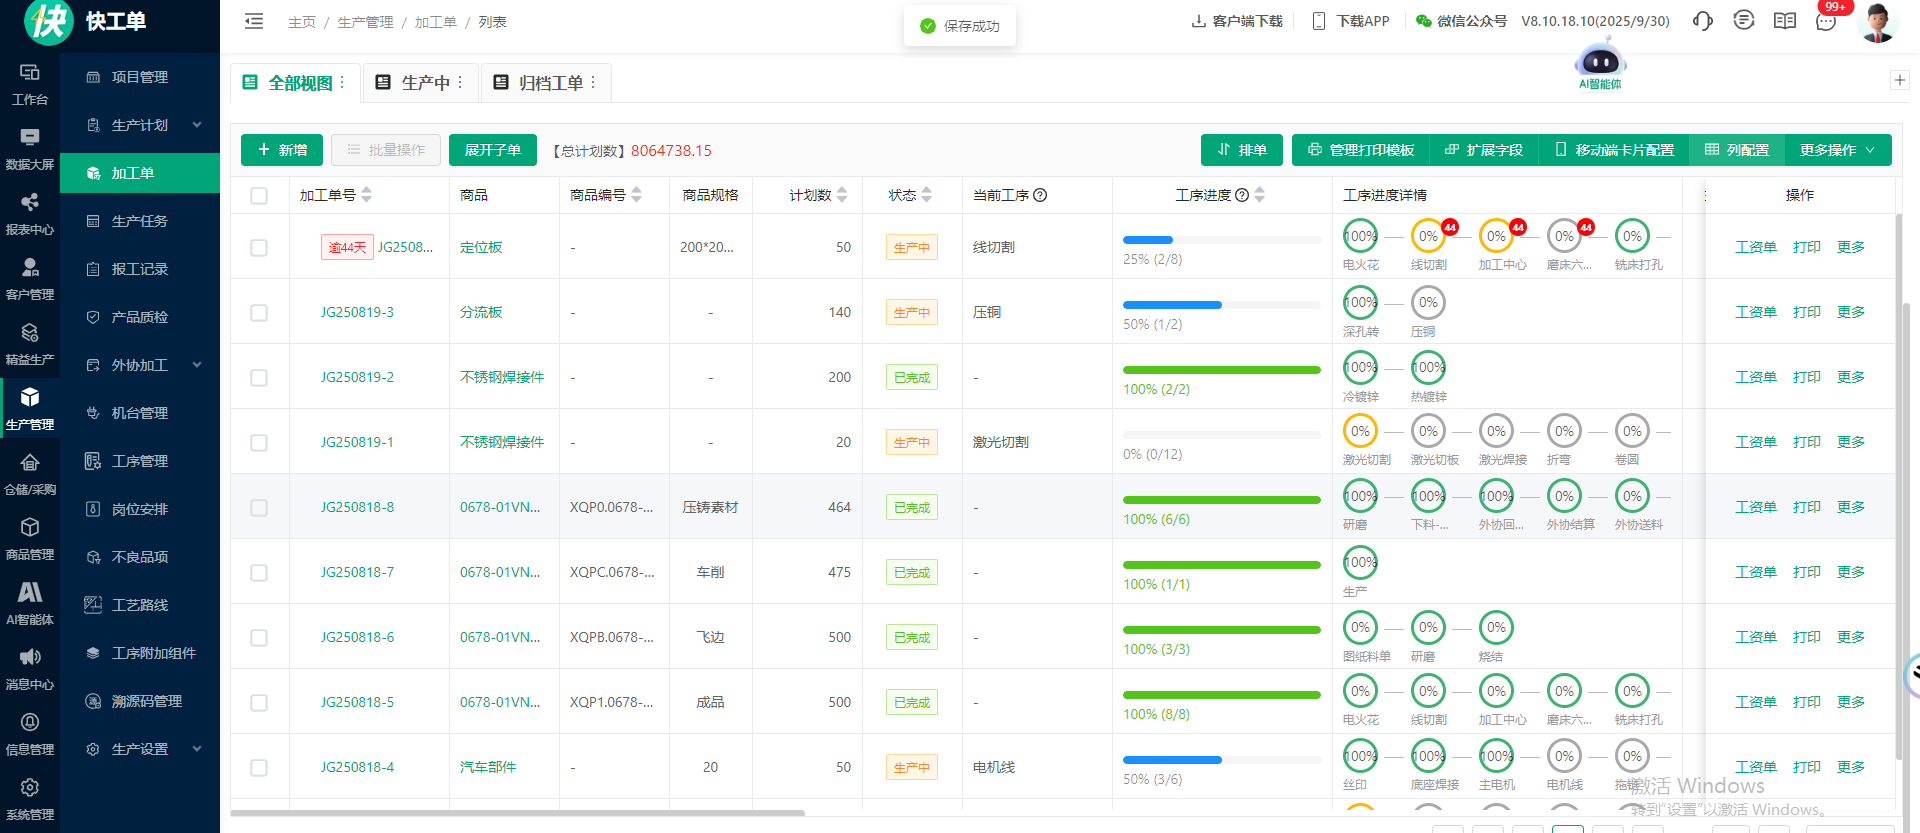
Task: Click the horizontal scrollbar below the table
Action: click(x=518, y=813)
